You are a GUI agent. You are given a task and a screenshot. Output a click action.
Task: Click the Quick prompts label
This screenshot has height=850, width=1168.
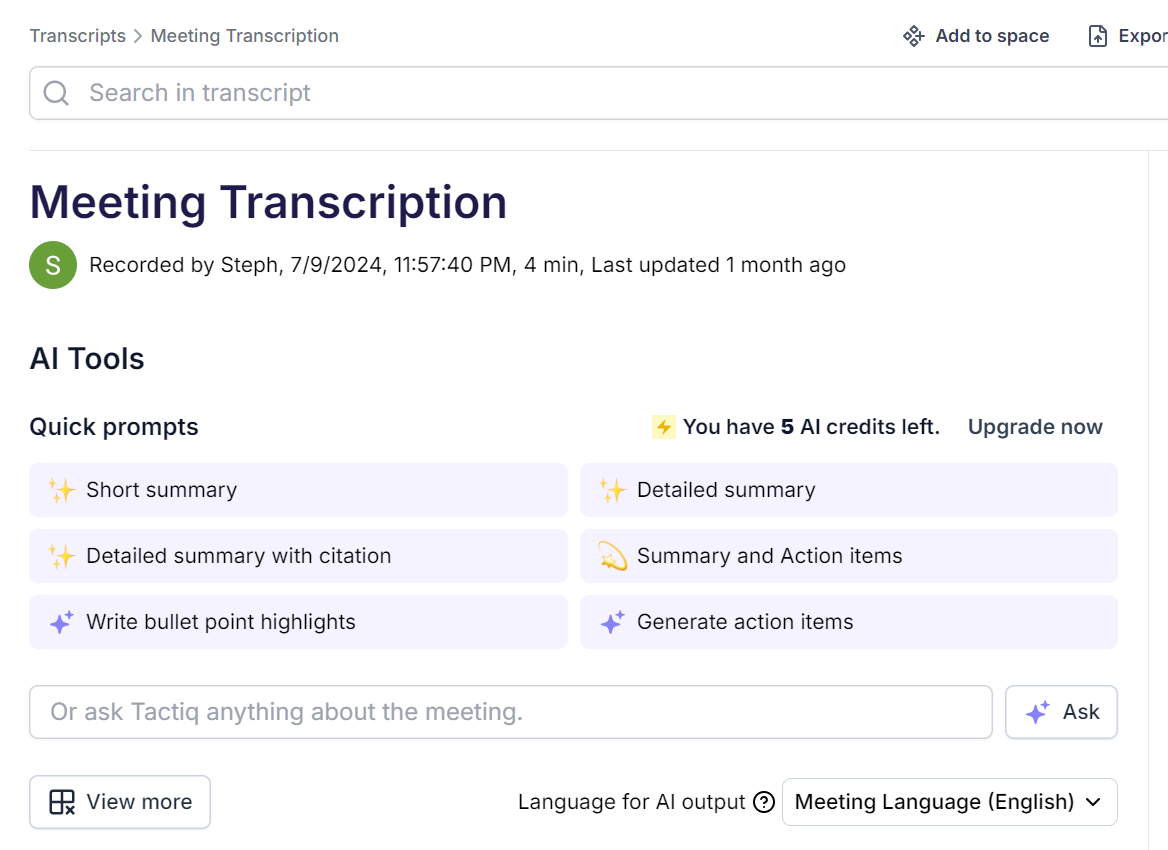[x=114, y=427]
